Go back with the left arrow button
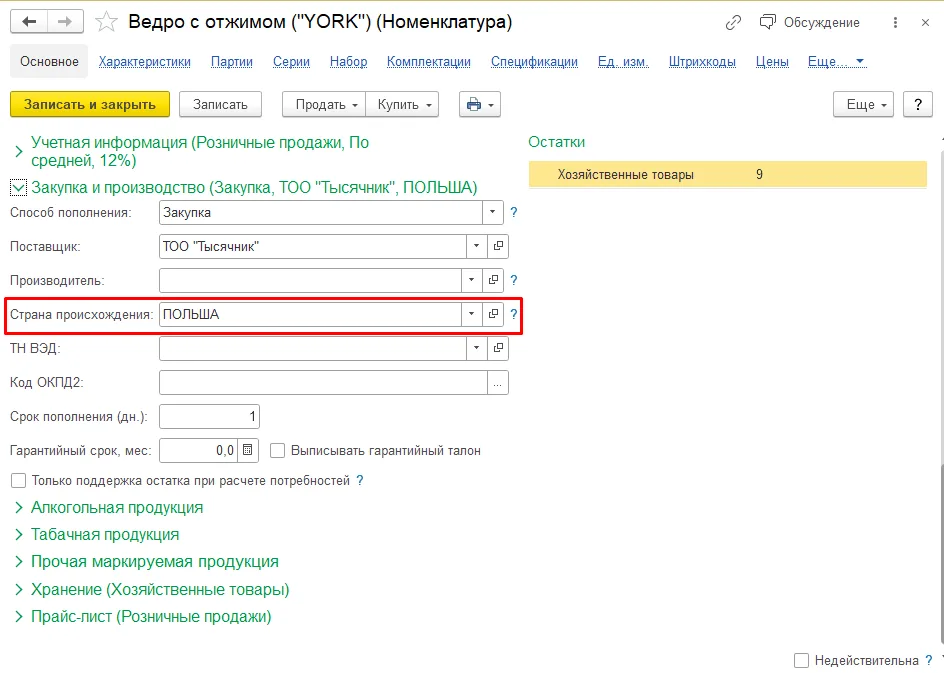This screenshot has height=673, width=944. click(x=28, y=22)
